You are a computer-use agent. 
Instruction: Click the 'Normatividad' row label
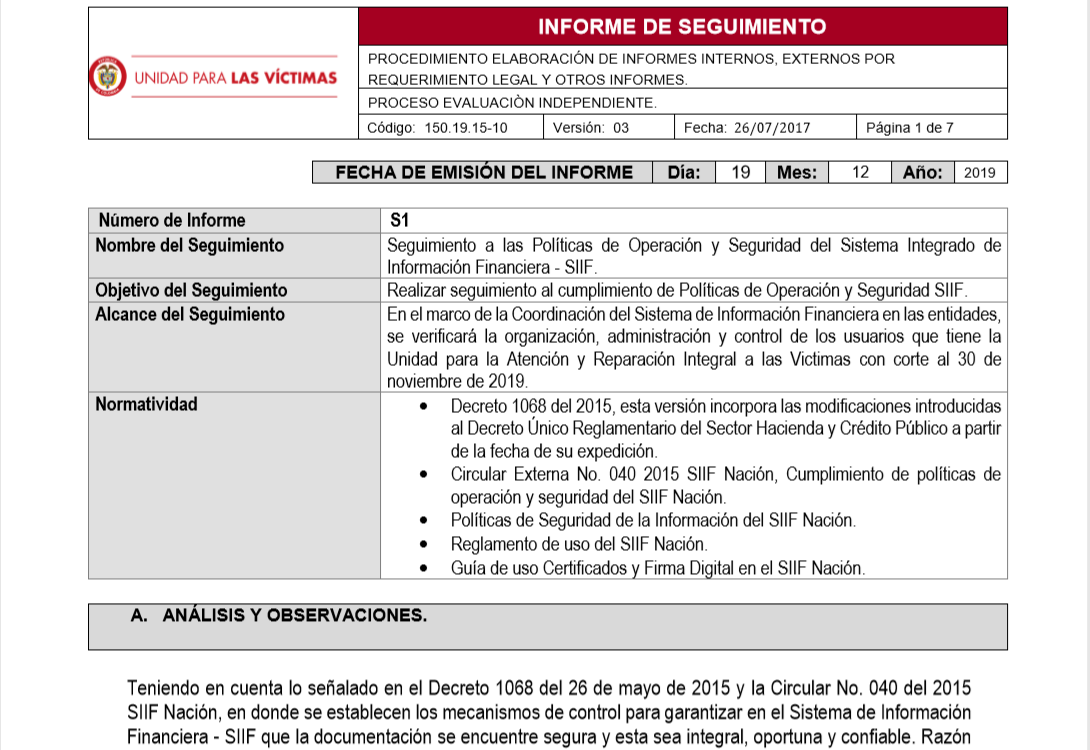tap(146, 404)
